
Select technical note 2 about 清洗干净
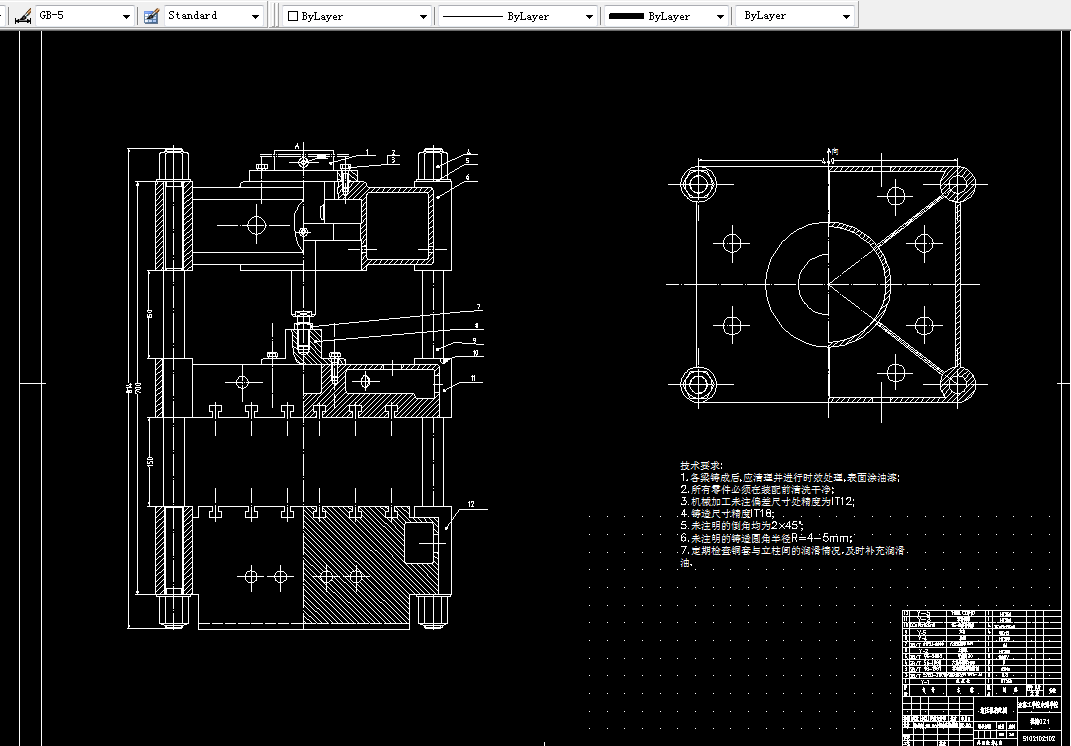757,489
